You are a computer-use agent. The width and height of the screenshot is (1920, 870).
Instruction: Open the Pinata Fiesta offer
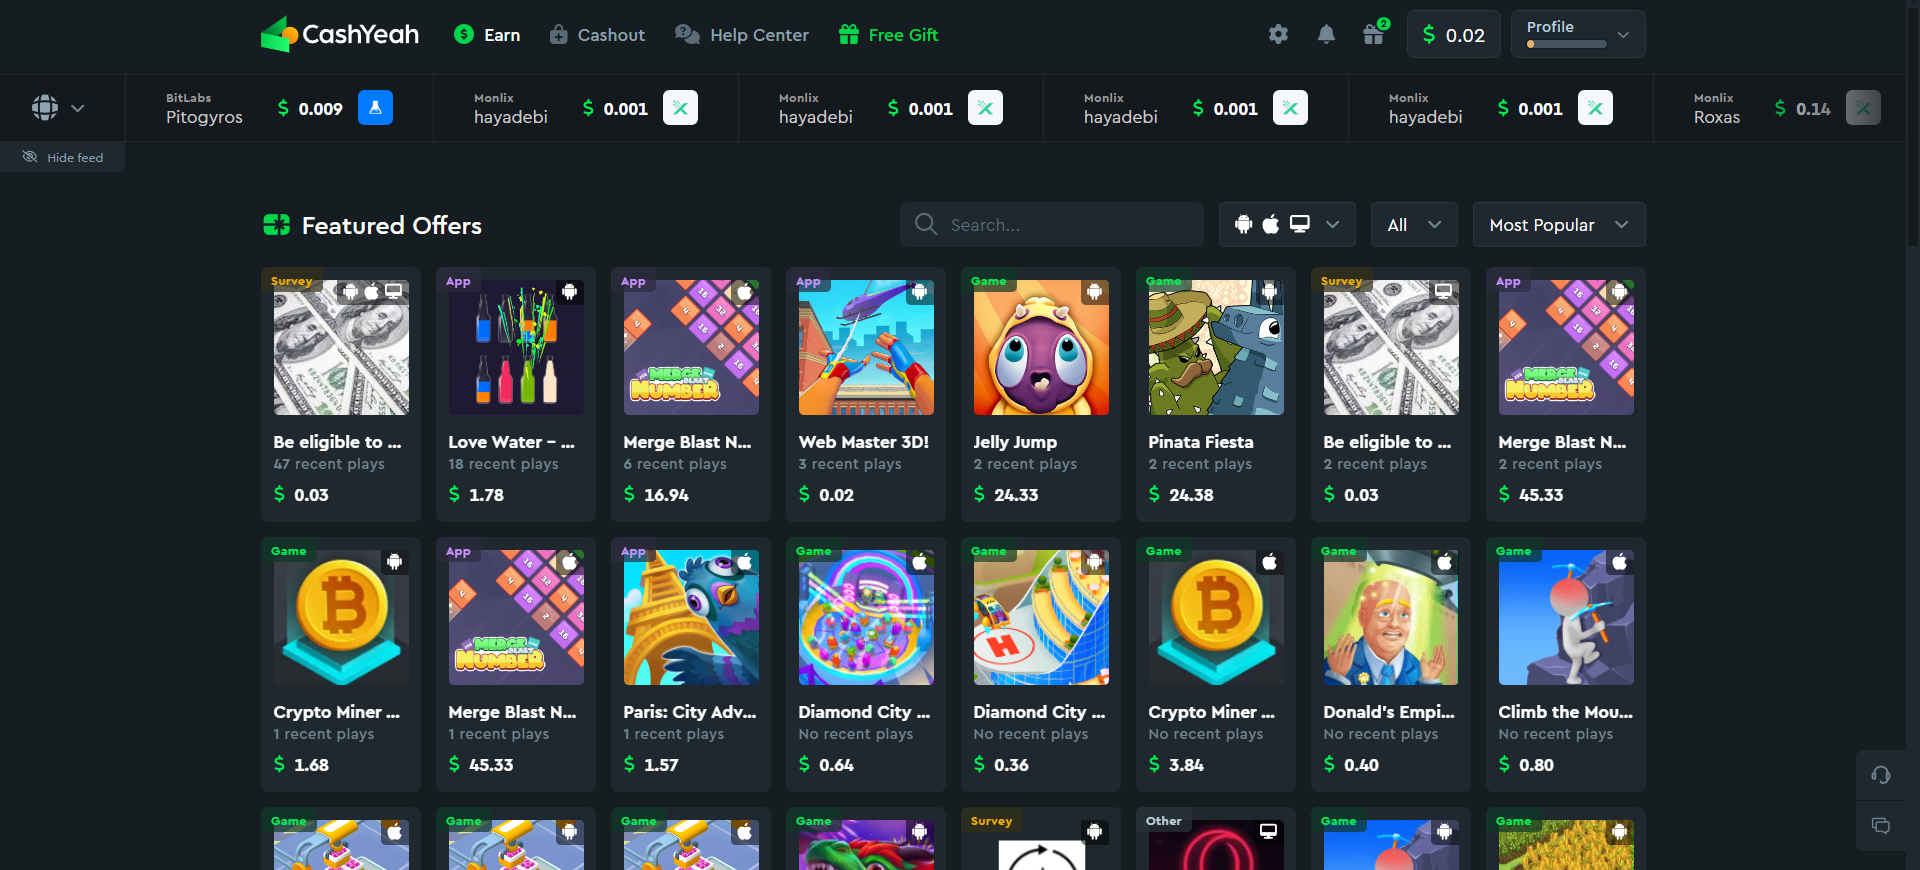[1216, 394]
